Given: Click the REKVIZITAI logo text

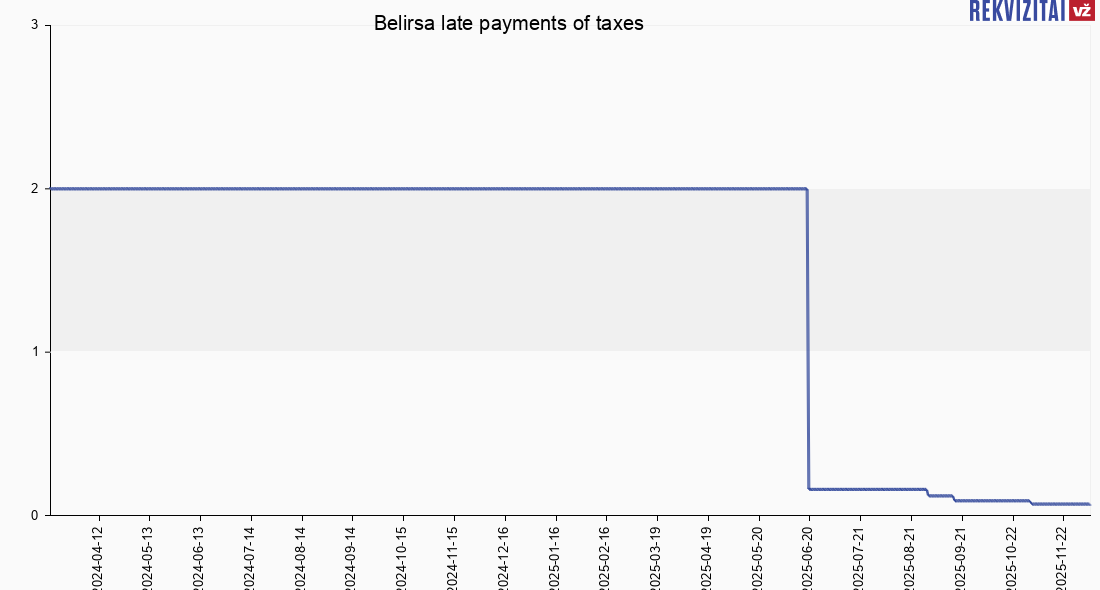Looking at the screenshot, I should click(x=1017, y=10).
